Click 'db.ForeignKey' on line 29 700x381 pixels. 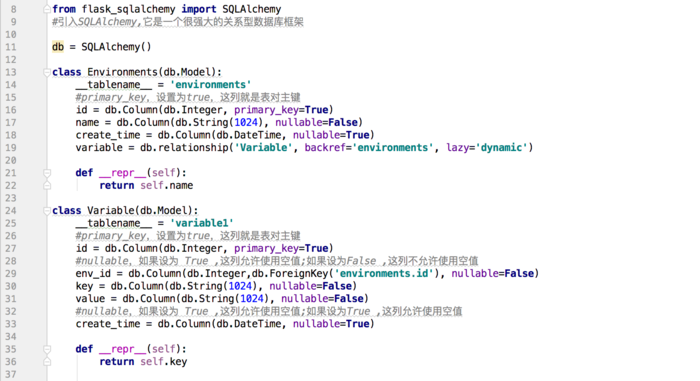click(x=290, y=273)
